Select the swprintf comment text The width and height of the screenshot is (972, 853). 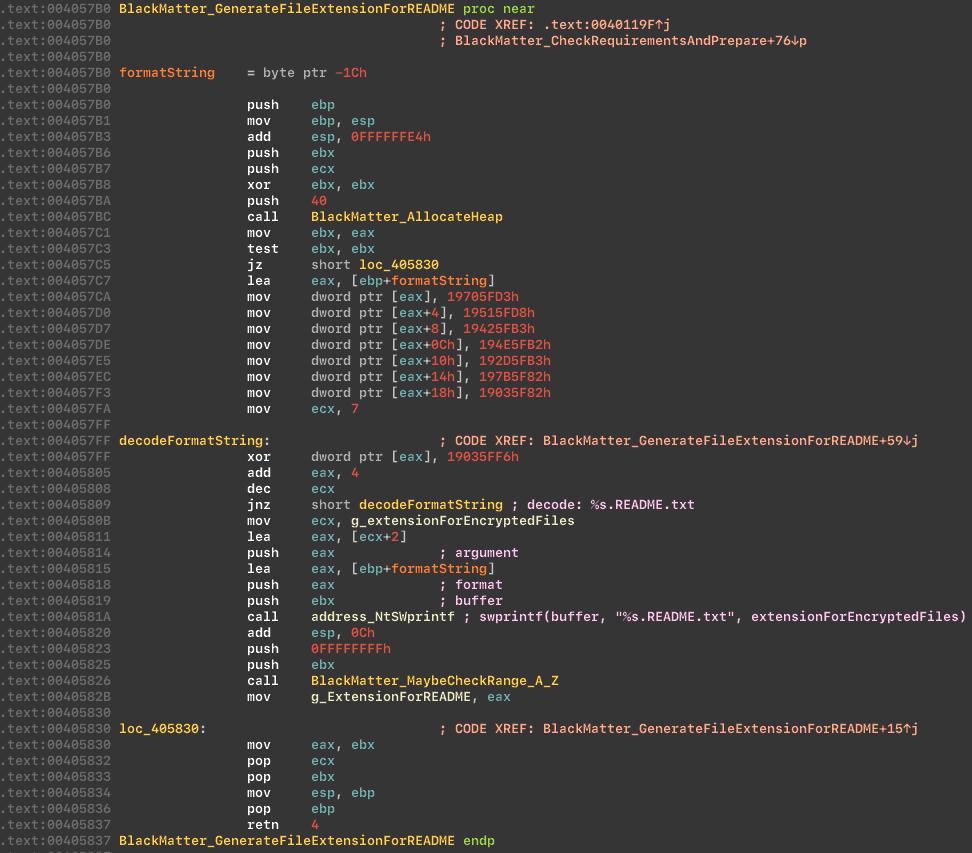[722, 617]
